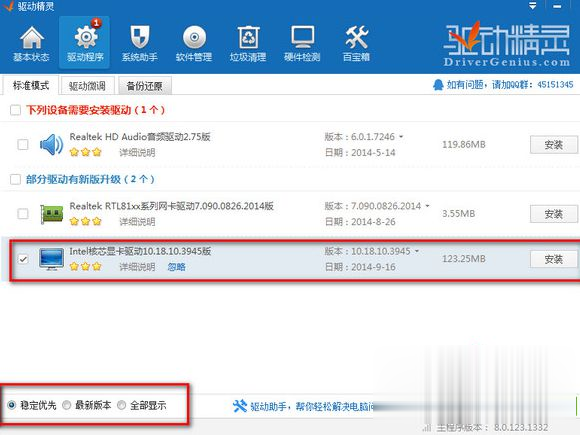Switch to 驱动微调 tab
This screenshot has height=435, width=580.
coord(87,86)
